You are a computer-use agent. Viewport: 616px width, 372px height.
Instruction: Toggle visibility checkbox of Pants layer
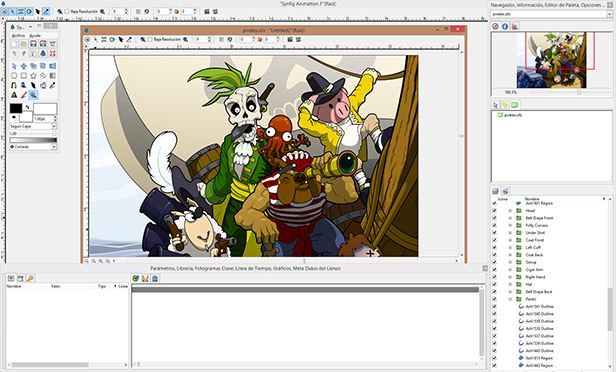[494, 299]
